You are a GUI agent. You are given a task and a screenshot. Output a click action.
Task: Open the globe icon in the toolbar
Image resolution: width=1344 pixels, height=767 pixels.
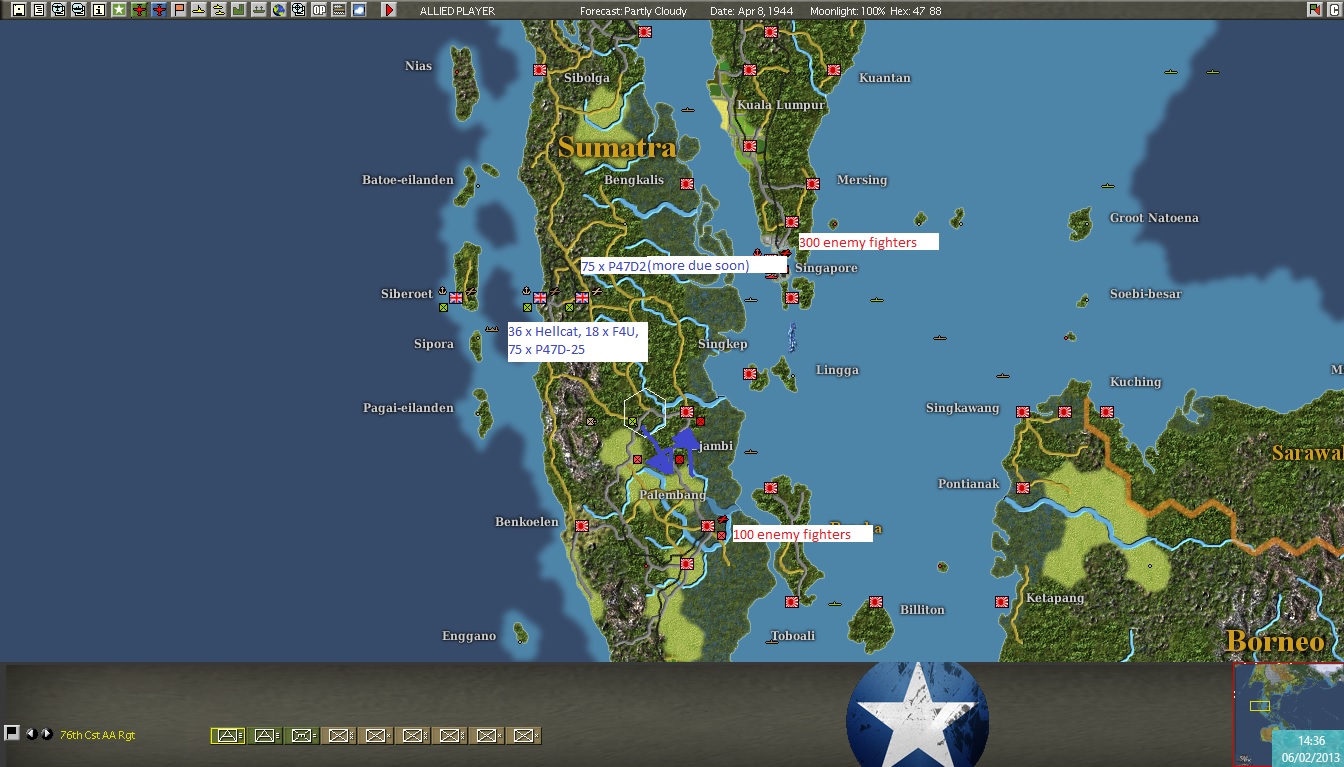(x=279, y=10)
